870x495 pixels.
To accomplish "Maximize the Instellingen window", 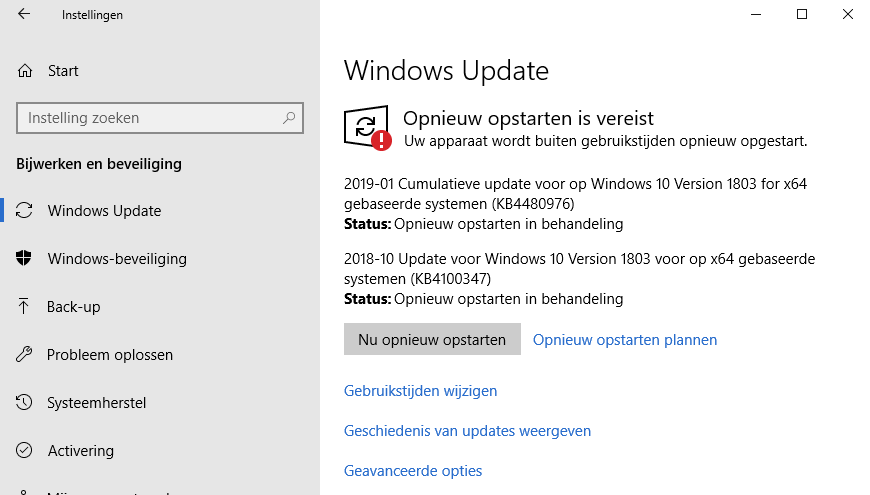I will [802, 14].
